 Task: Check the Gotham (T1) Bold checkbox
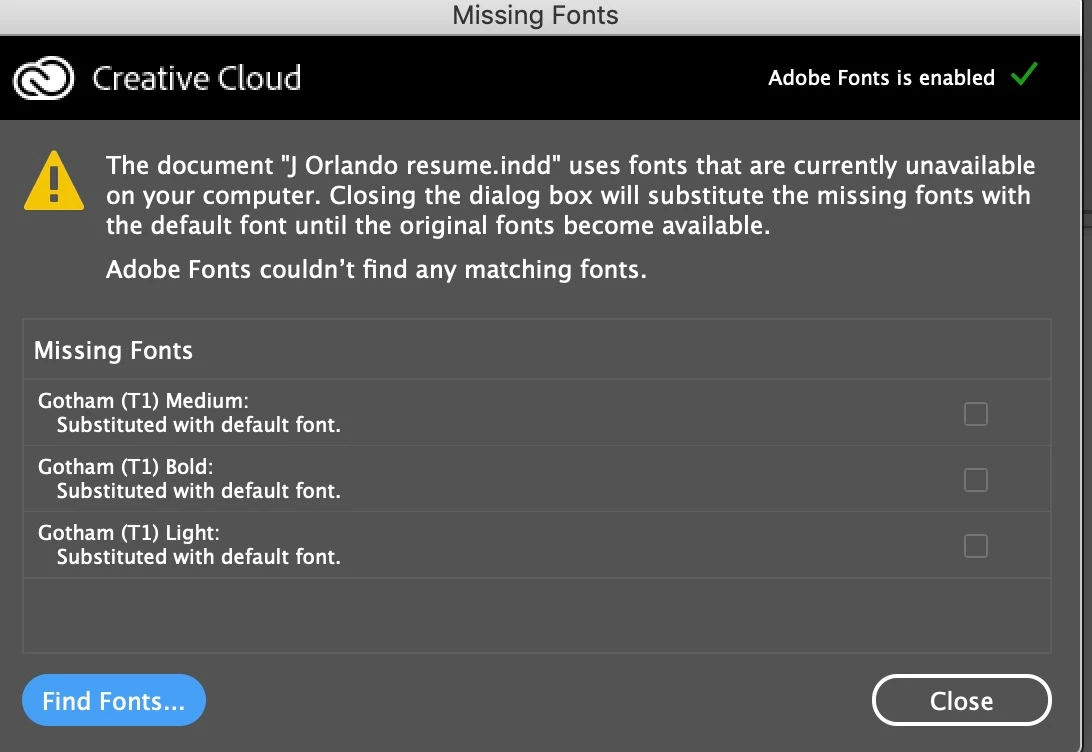click(976, 480)
